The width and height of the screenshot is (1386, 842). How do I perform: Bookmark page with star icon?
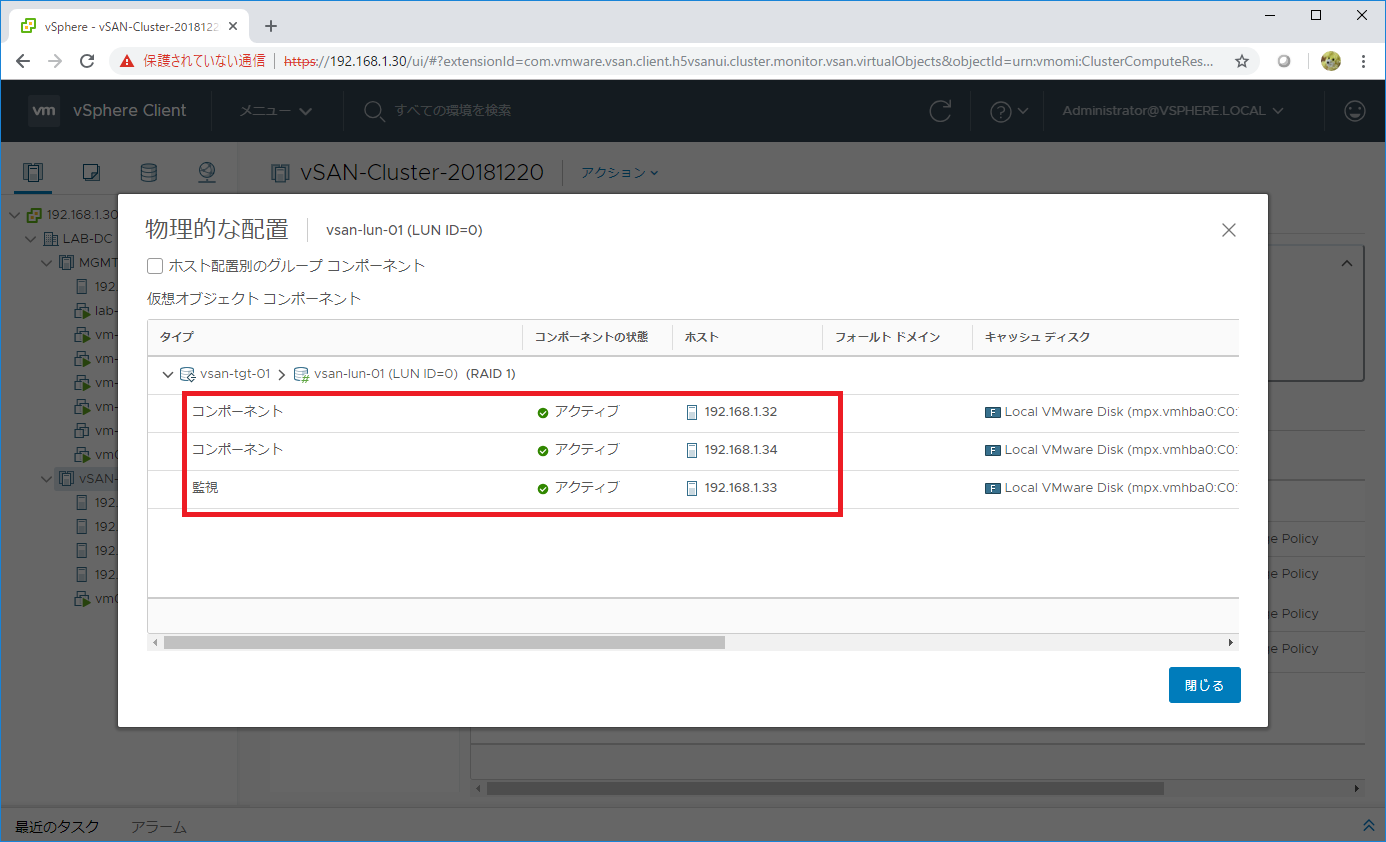(1242, 61)
